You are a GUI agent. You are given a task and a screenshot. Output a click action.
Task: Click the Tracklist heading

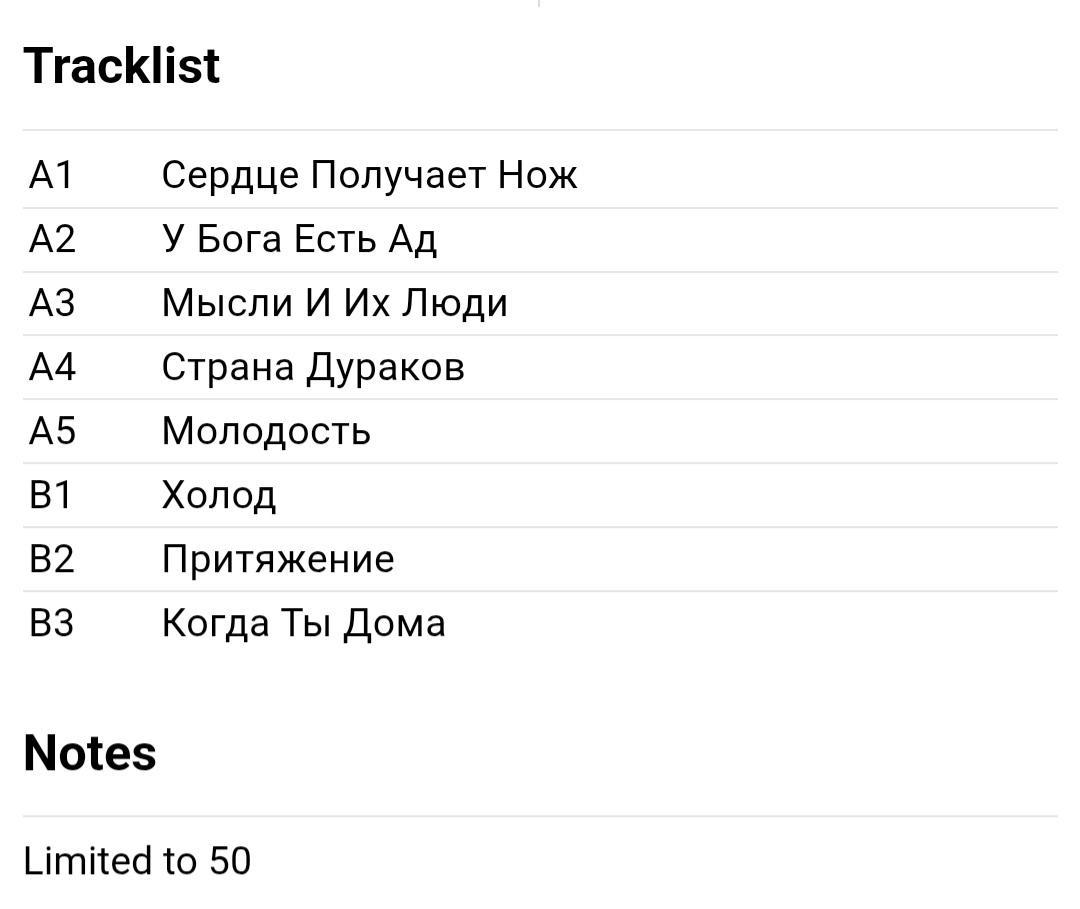tap(122, 66)
